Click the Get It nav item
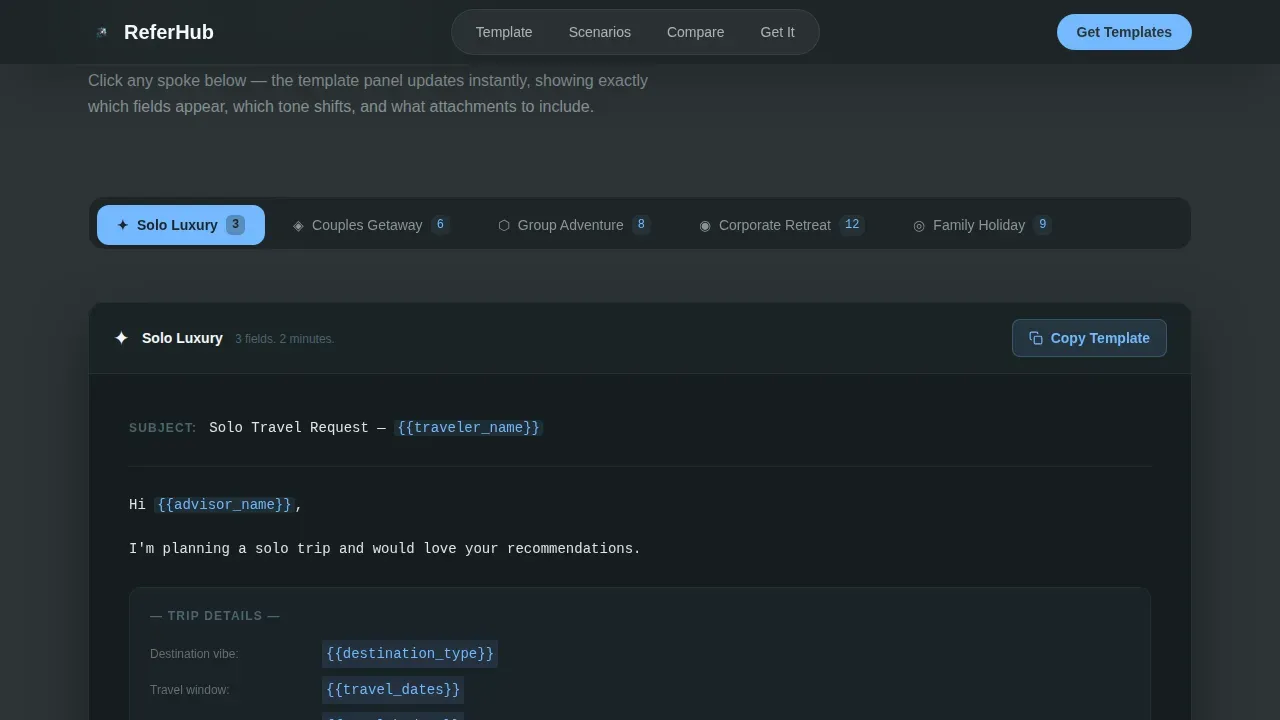1280x720 pixels. pyautogui.click(x=778, y=32)
